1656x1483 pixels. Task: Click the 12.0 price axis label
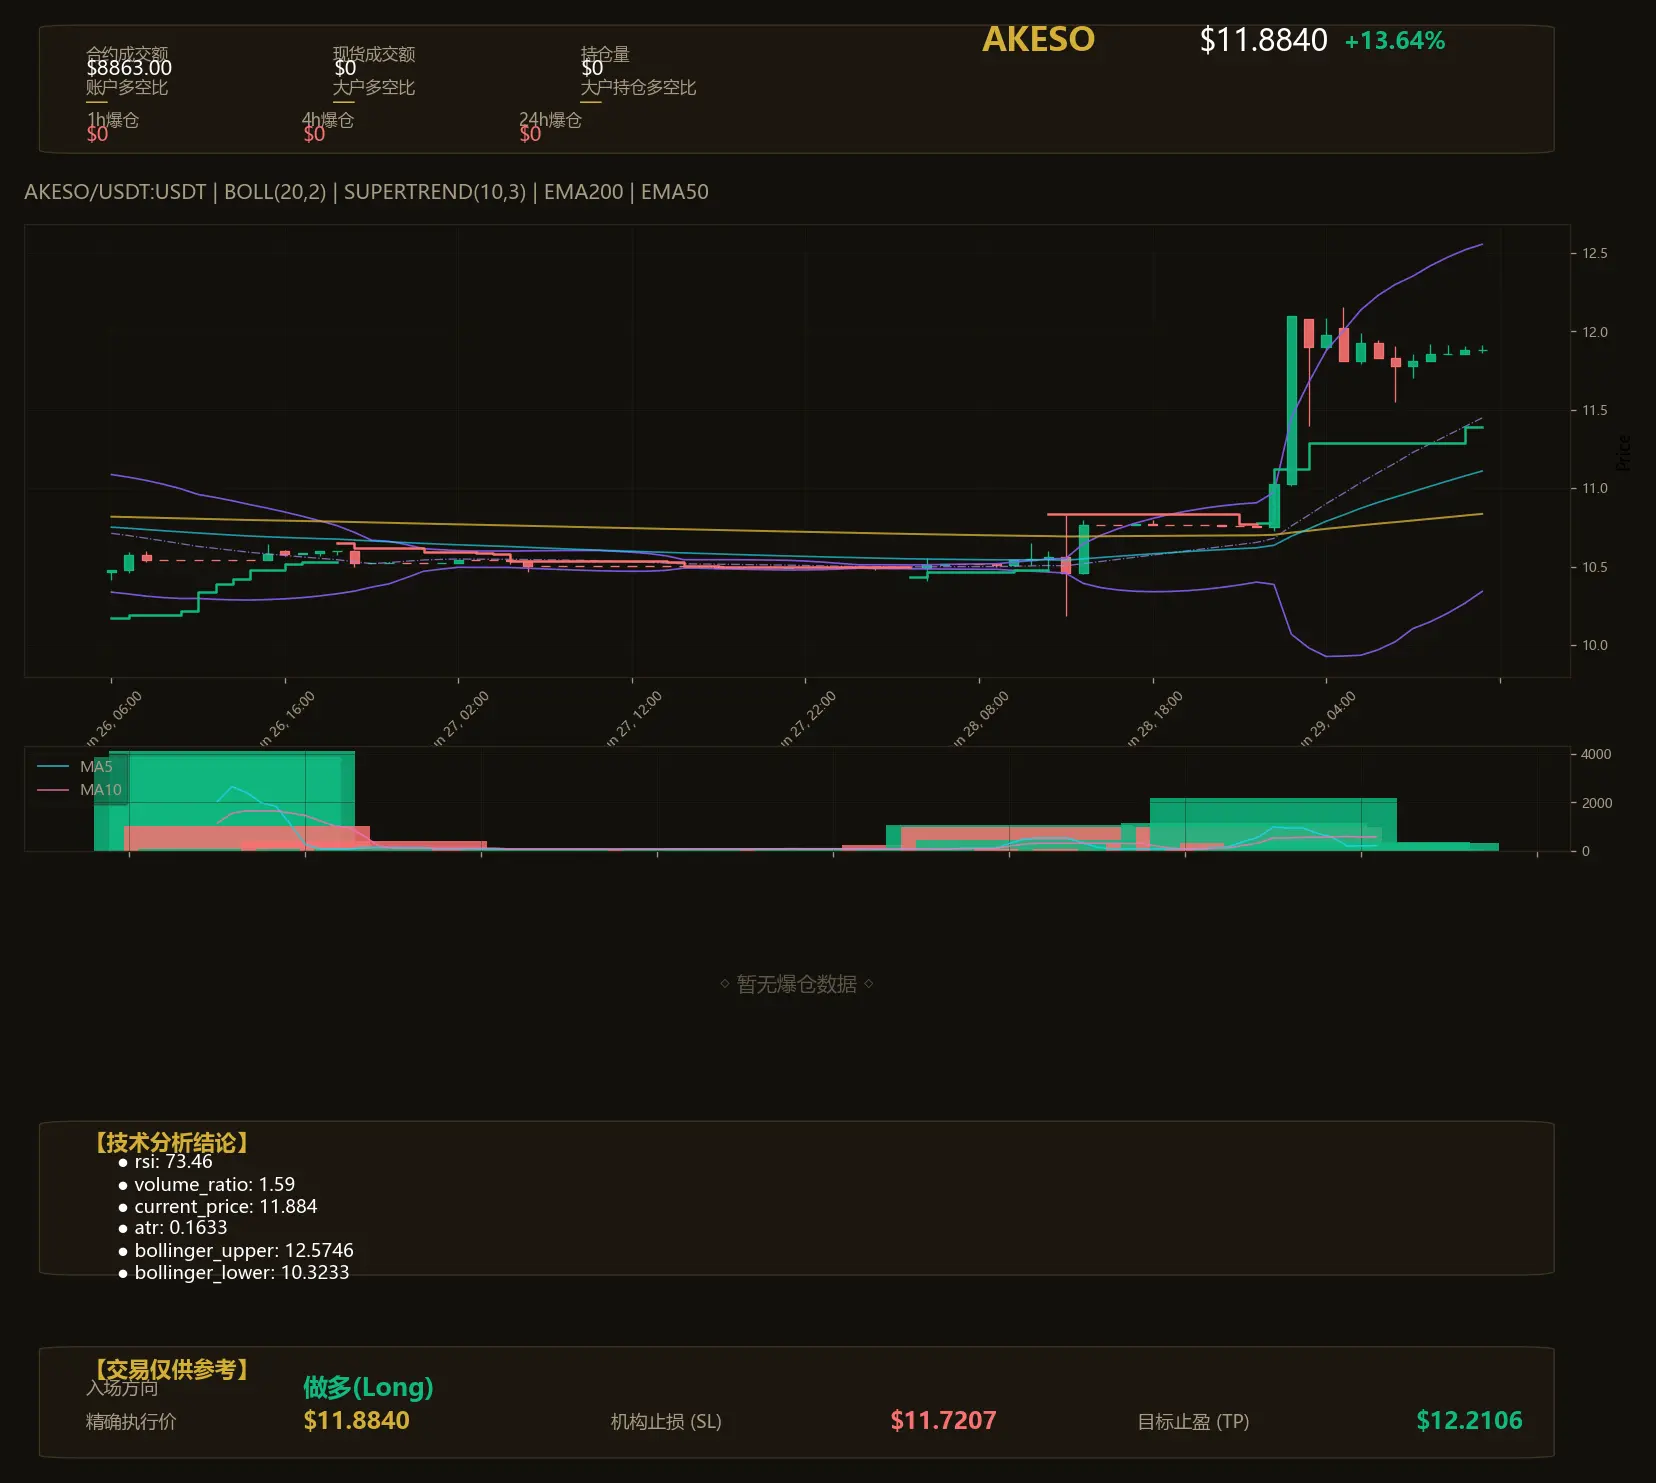click(1595, 332)
